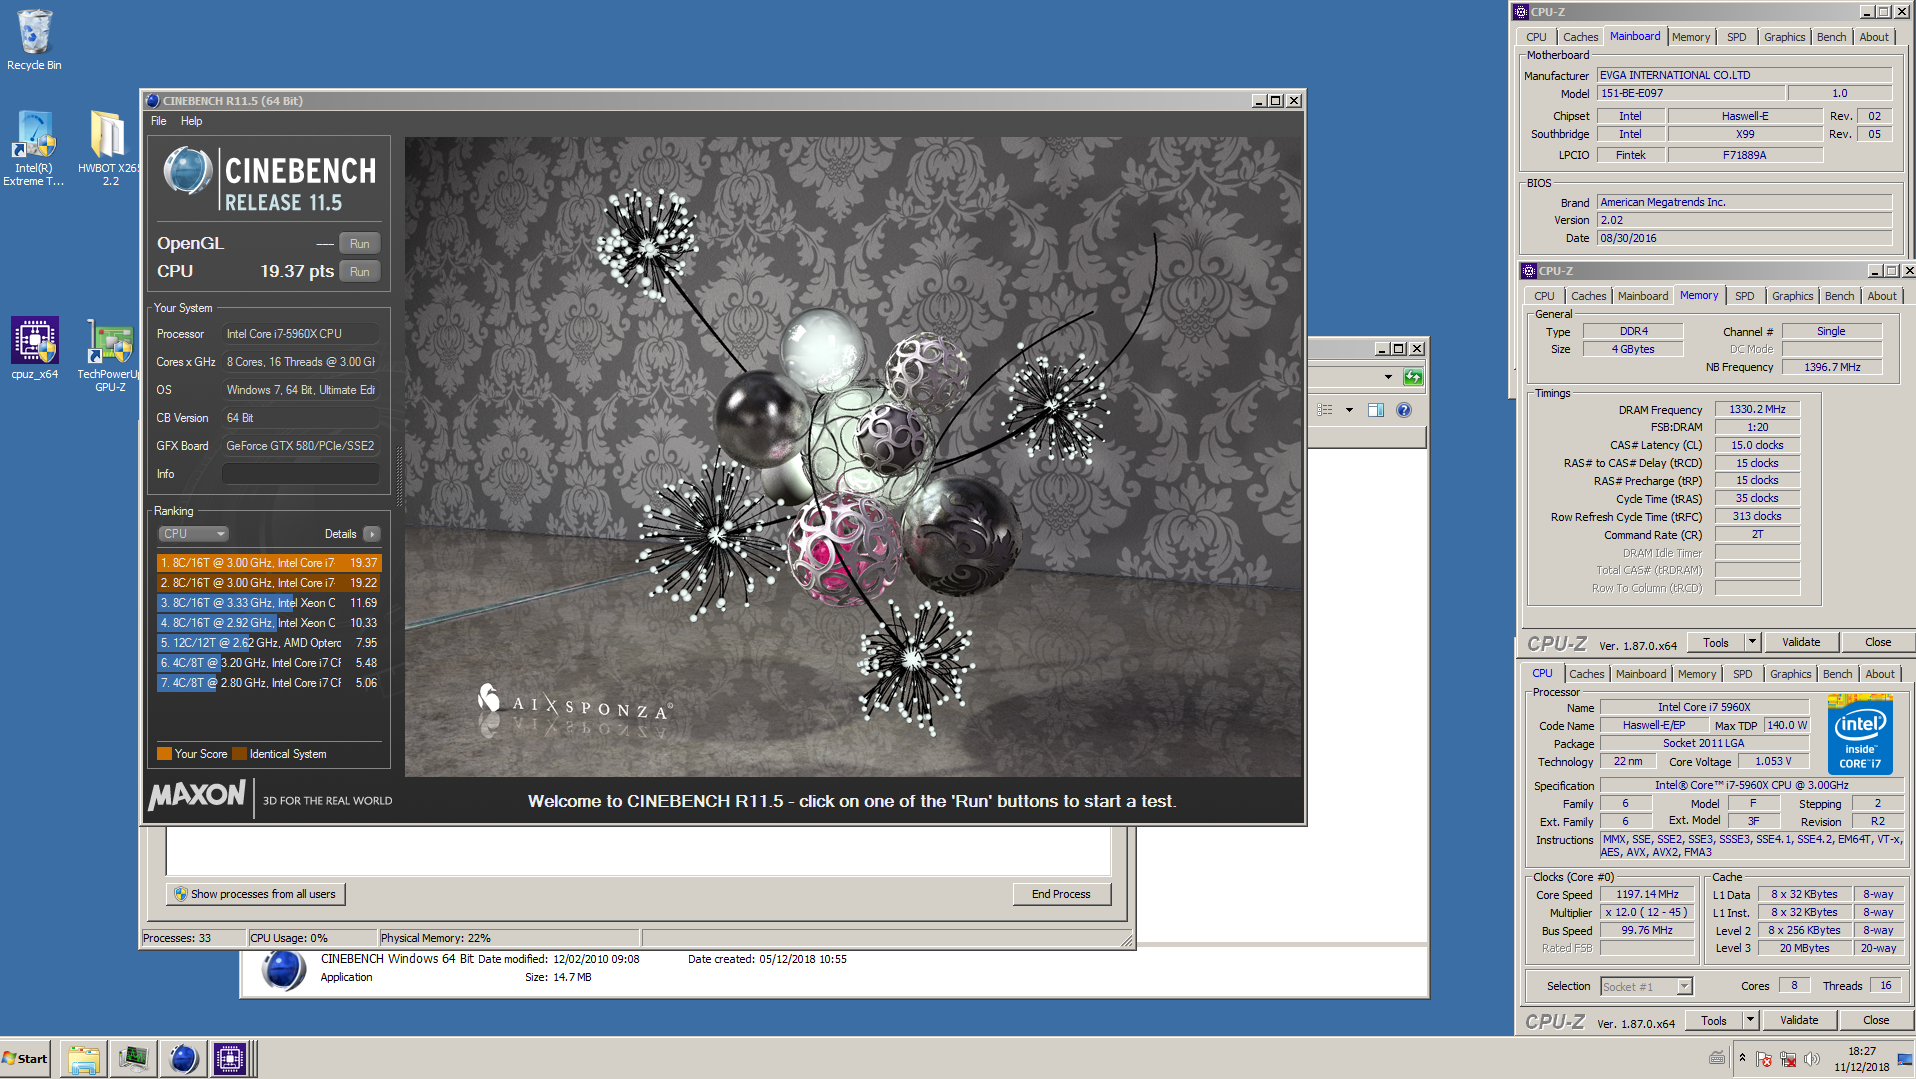The image size is (1916, 1079).
Task: Select AMD Opteron ranking row 7.95
Action: pos(269,643)
